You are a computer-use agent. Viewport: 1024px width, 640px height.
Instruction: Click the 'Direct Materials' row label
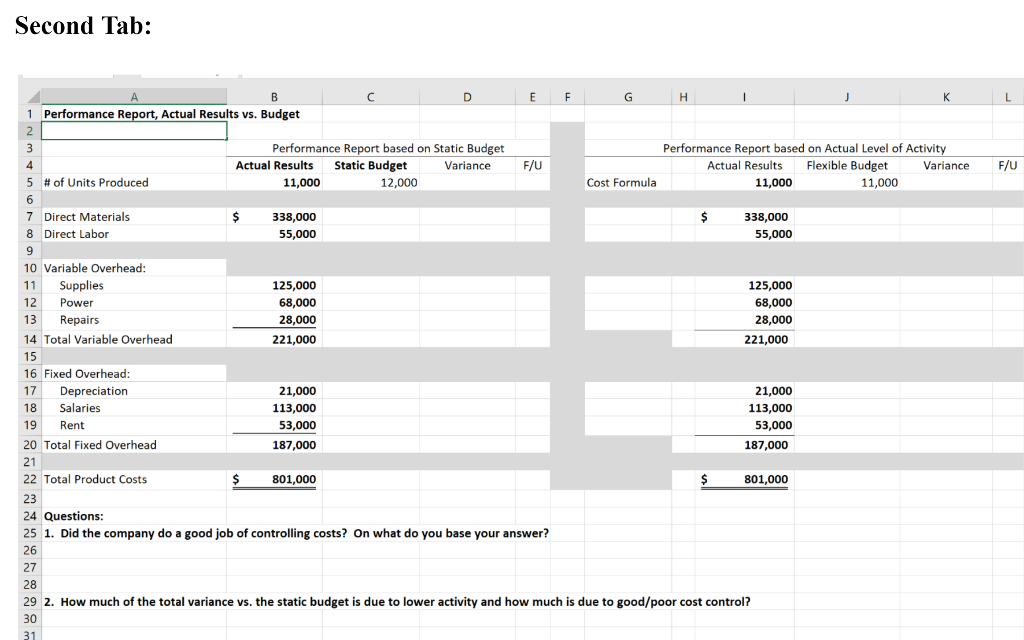tap(87, 216)
